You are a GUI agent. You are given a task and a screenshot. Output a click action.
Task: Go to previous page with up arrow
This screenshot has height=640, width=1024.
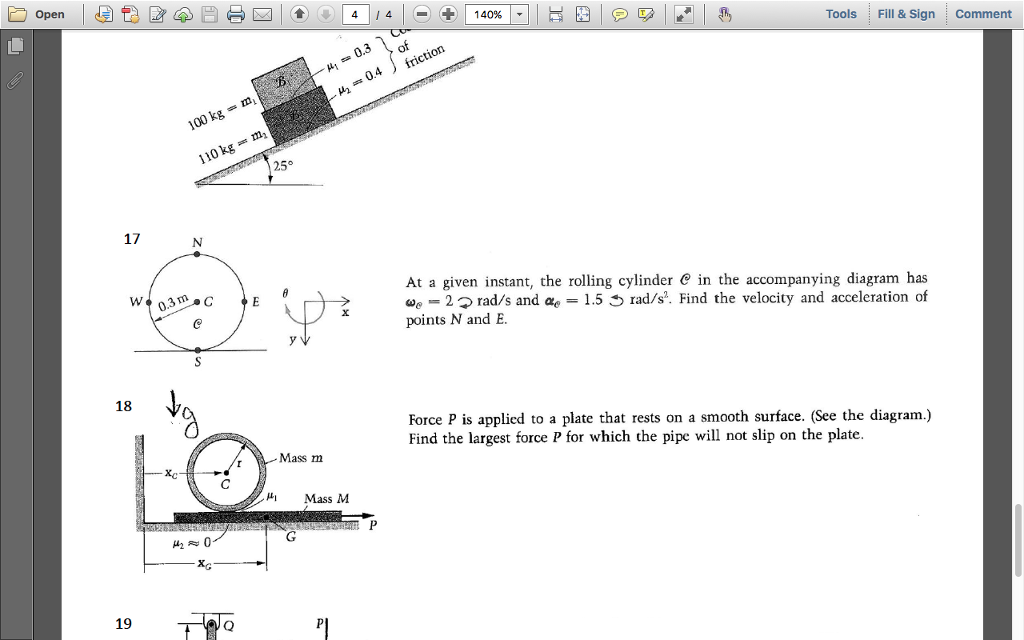(299, 14)
